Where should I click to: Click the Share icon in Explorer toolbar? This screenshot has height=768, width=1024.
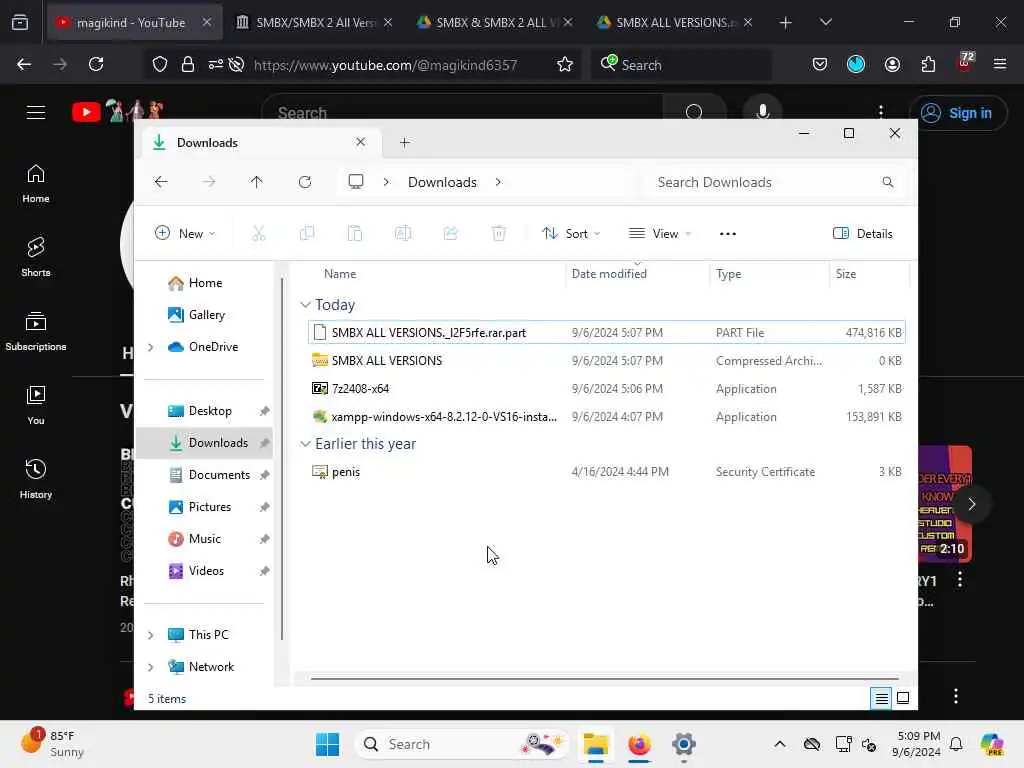point(451,233)
